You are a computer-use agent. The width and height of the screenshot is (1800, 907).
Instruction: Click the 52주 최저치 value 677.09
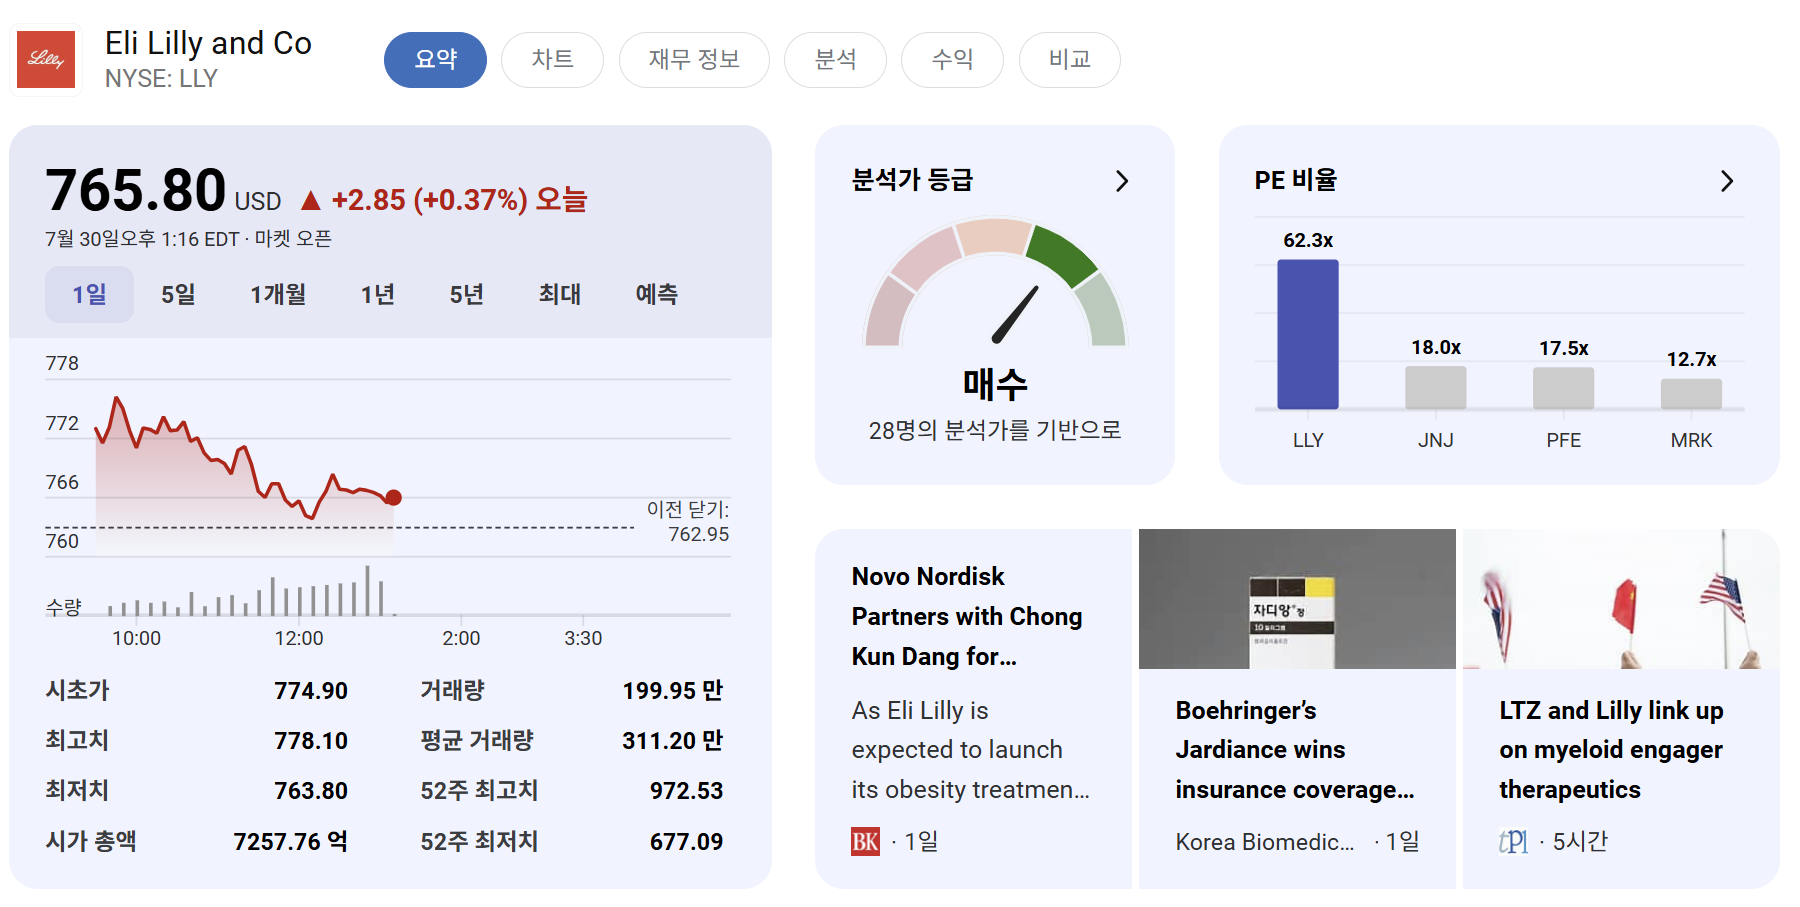pyautogui.click(x=686, y=842)
